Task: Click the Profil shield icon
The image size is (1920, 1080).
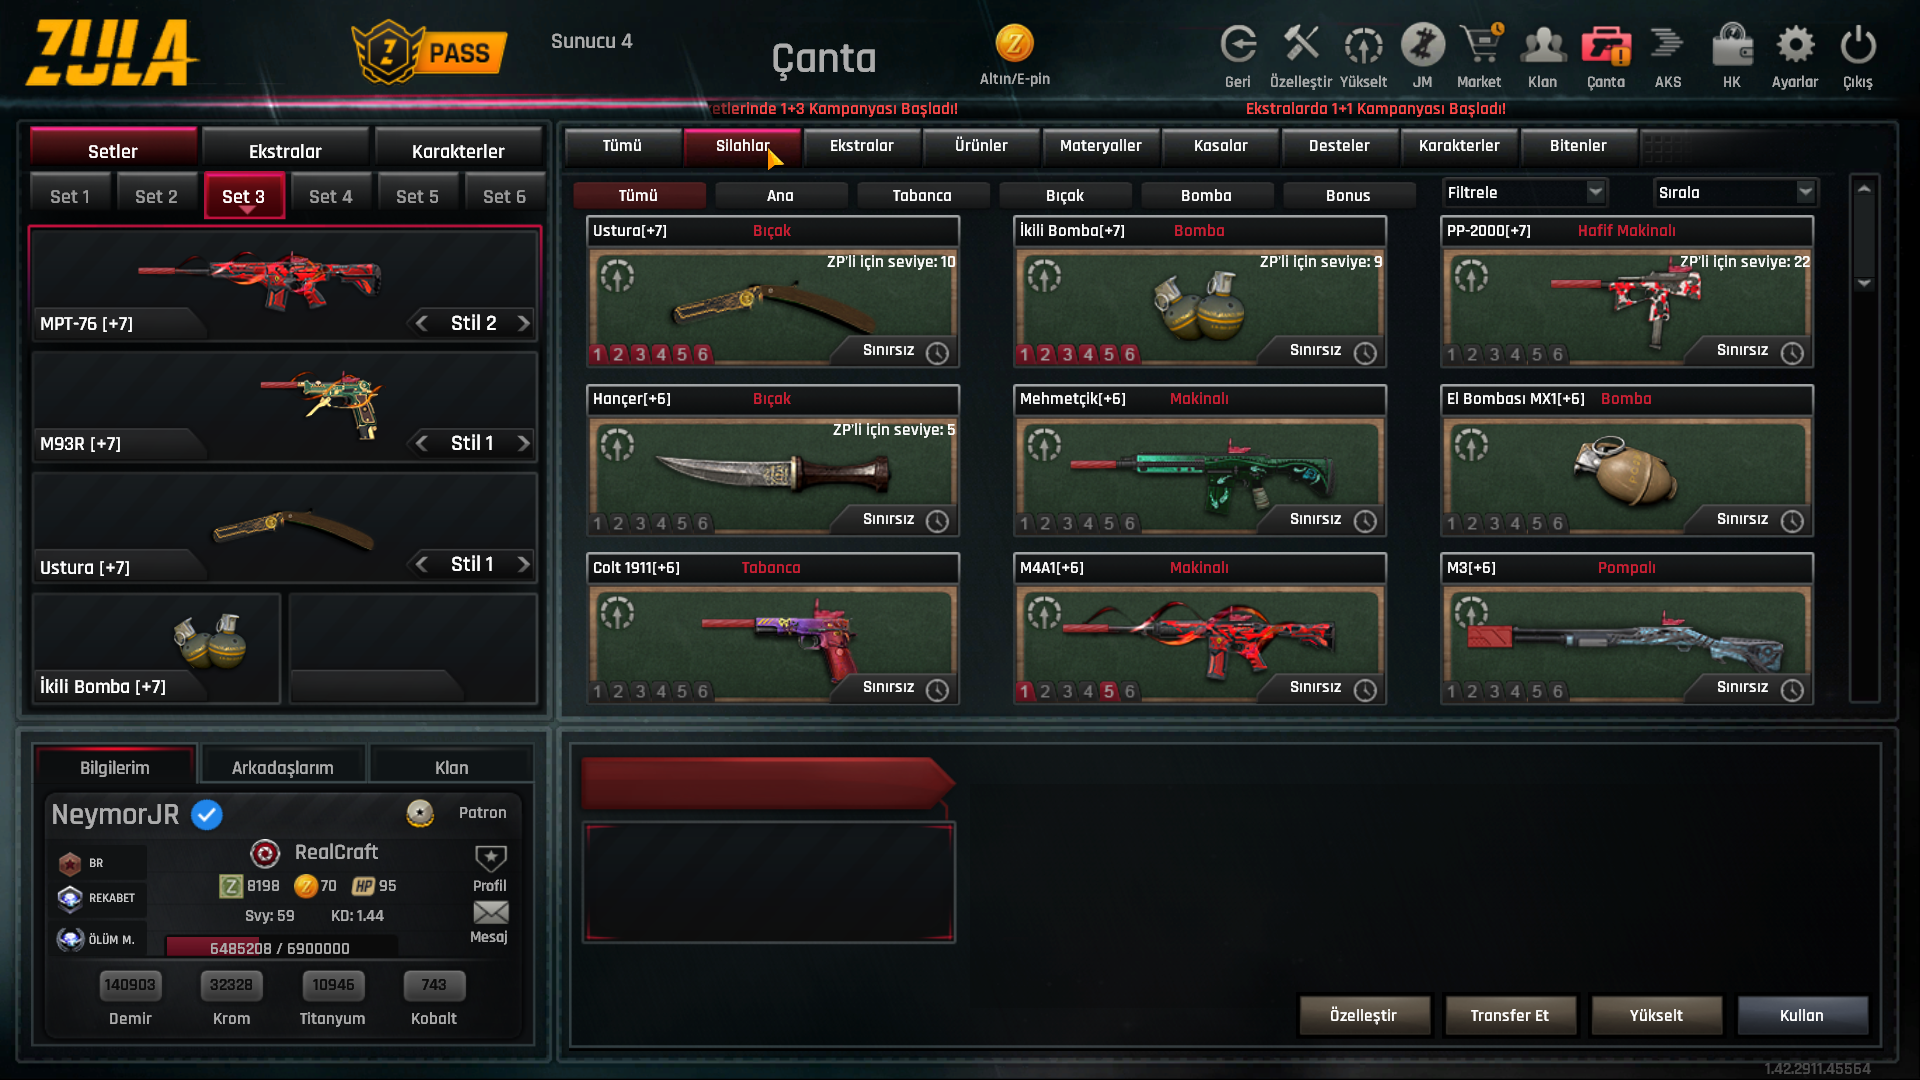Action: click(490, 859)
